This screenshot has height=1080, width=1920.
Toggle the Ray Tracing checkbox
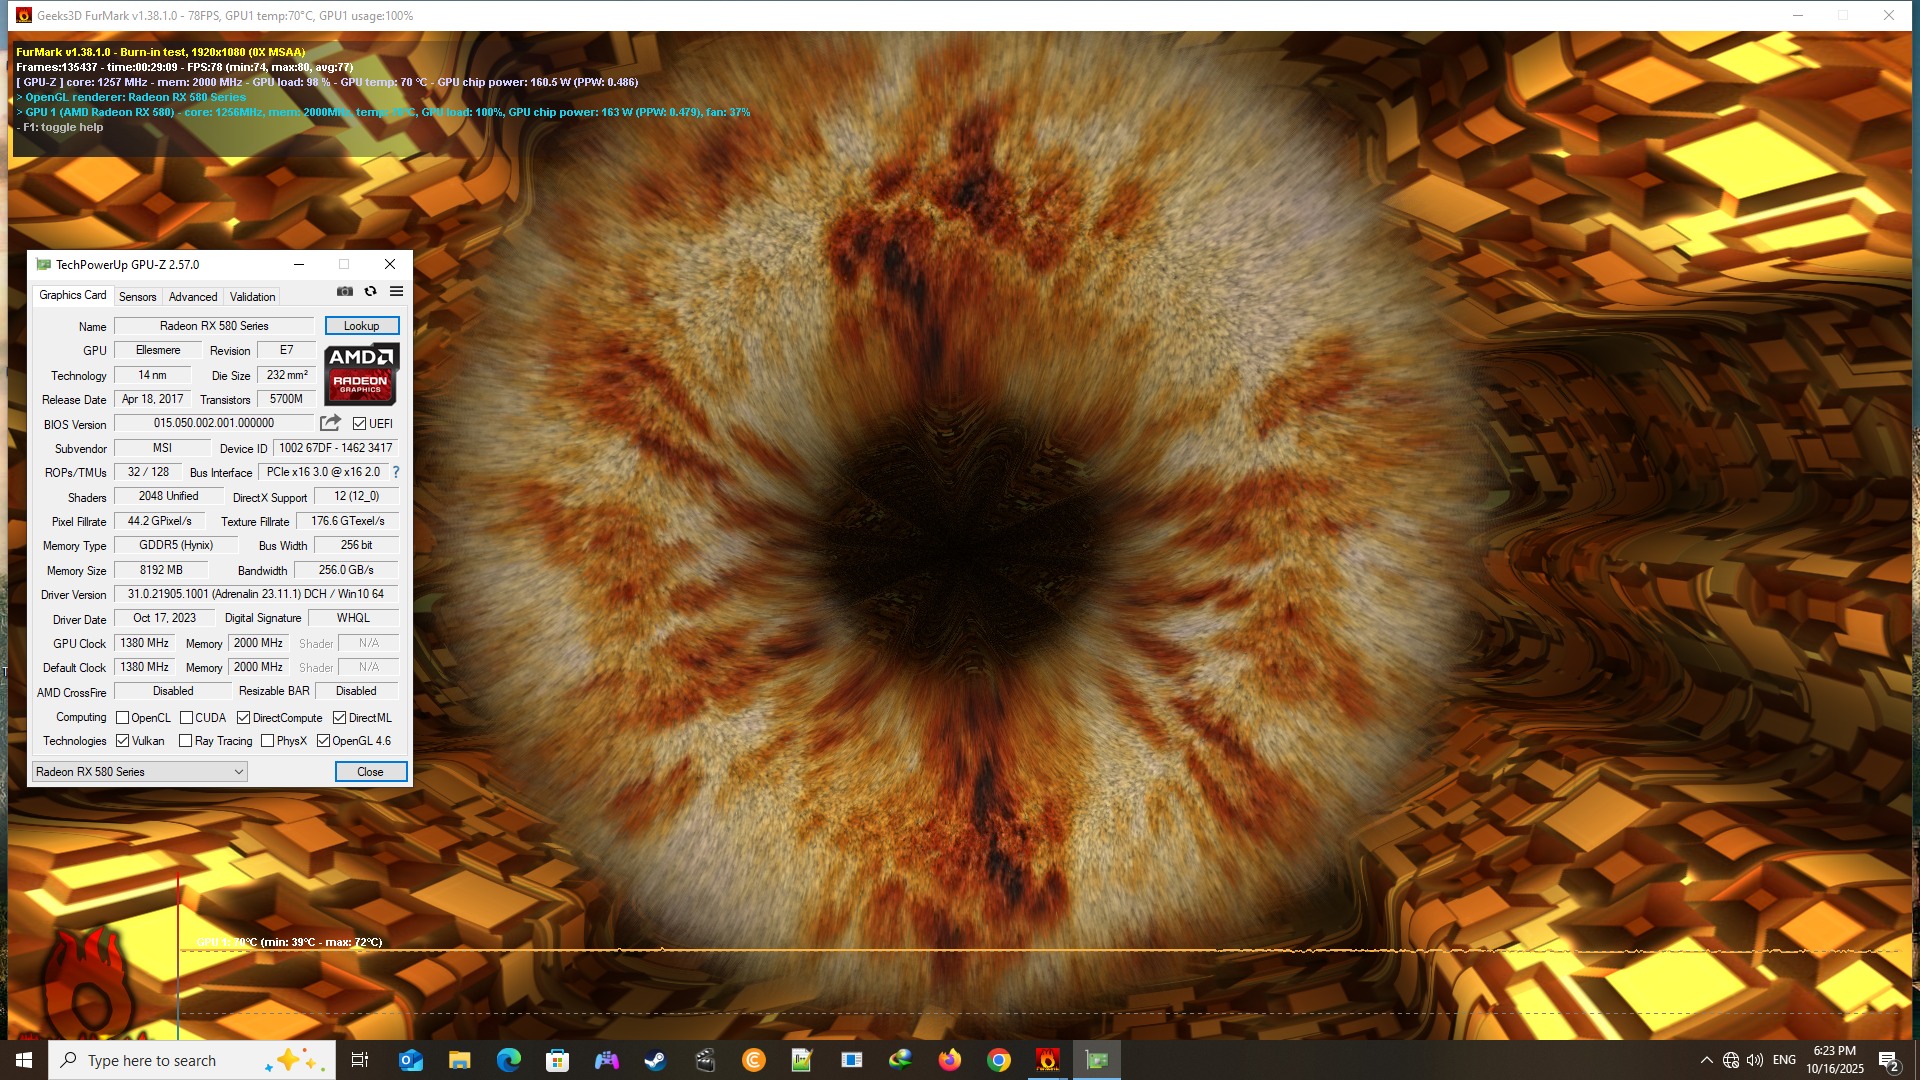click(186, 741)
